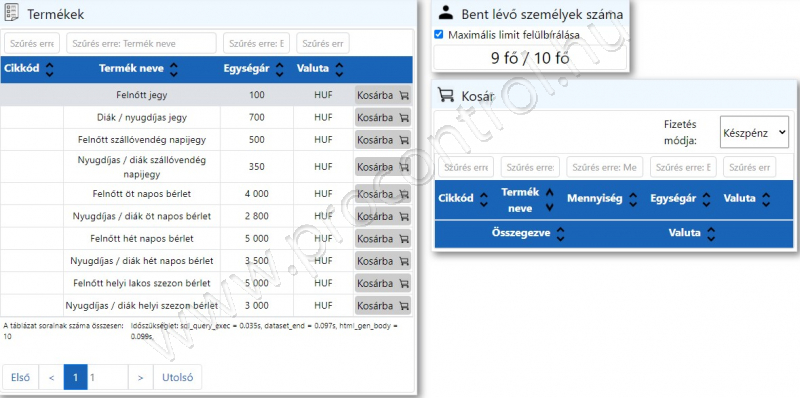Sort Kosár table by Termék neve arrows
This screenshot has height=398, width=800.
pos(549,200)
